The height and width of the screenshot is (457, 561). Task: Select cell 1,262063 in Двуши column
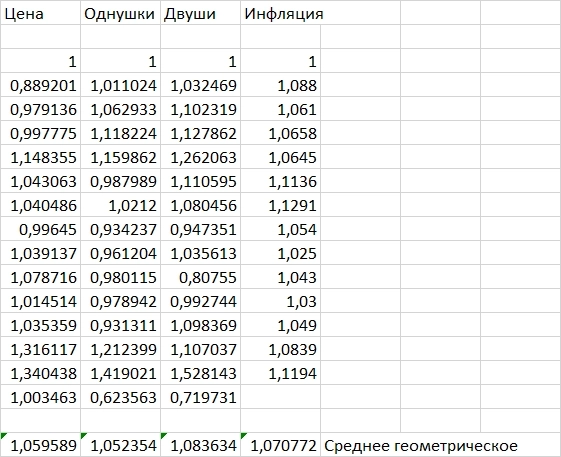point(200,157)
